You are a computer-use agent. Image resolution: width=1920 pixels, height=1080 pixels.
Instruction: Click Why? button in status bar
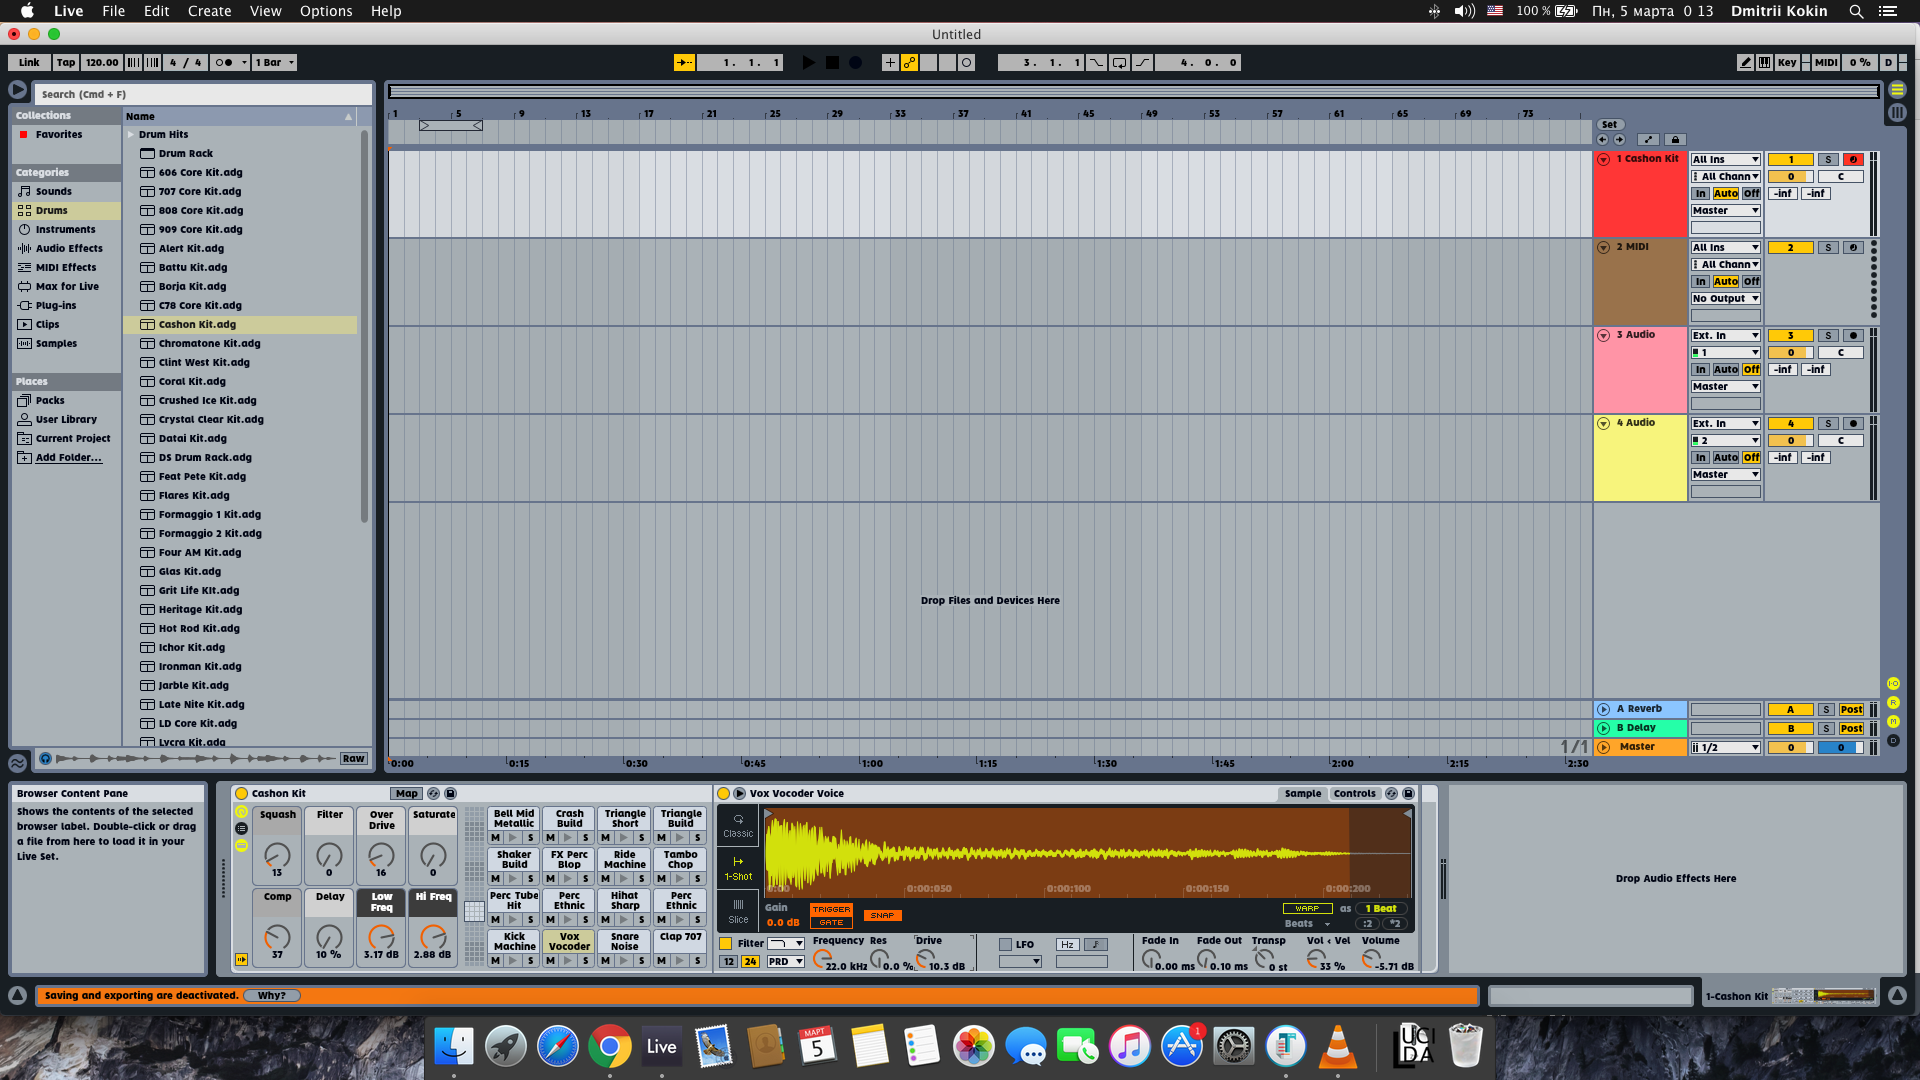(271, 995)
